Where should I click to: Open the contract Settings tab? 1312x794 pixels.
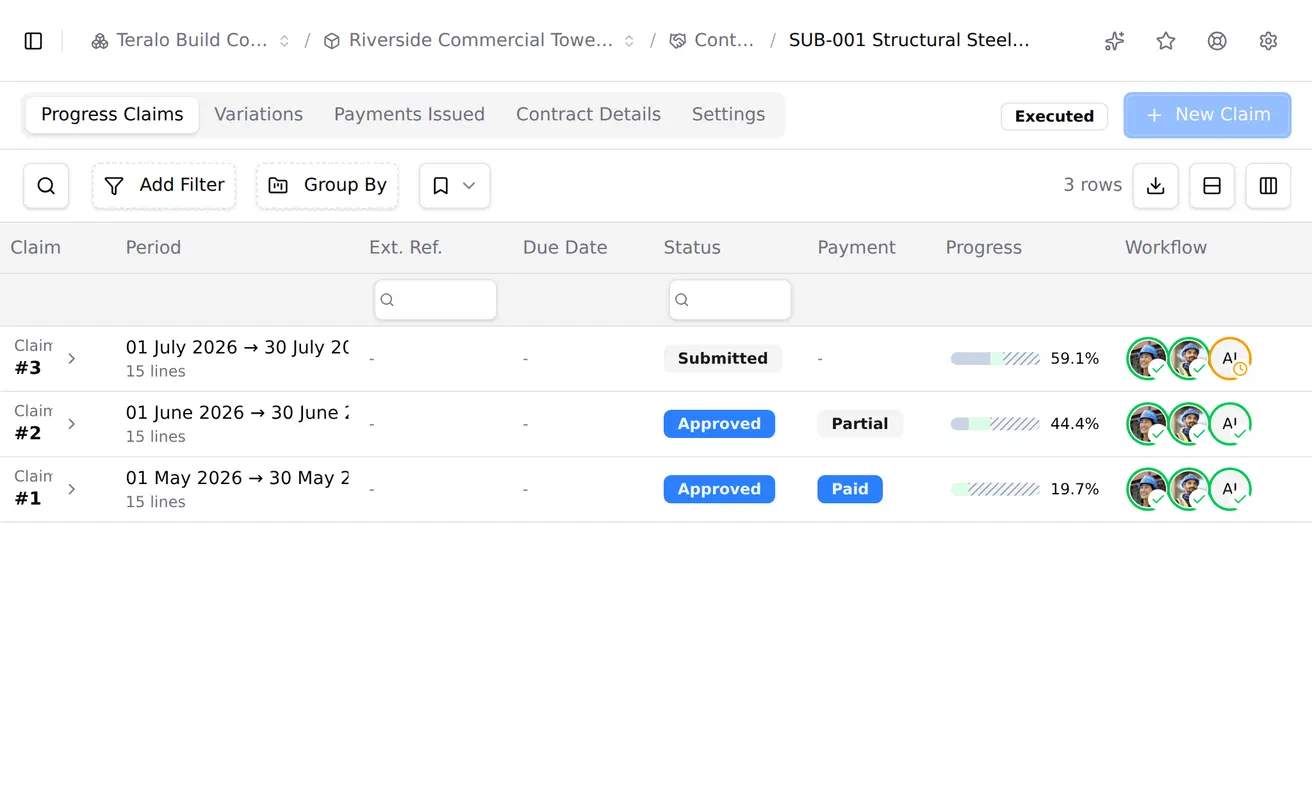point(728,115)
